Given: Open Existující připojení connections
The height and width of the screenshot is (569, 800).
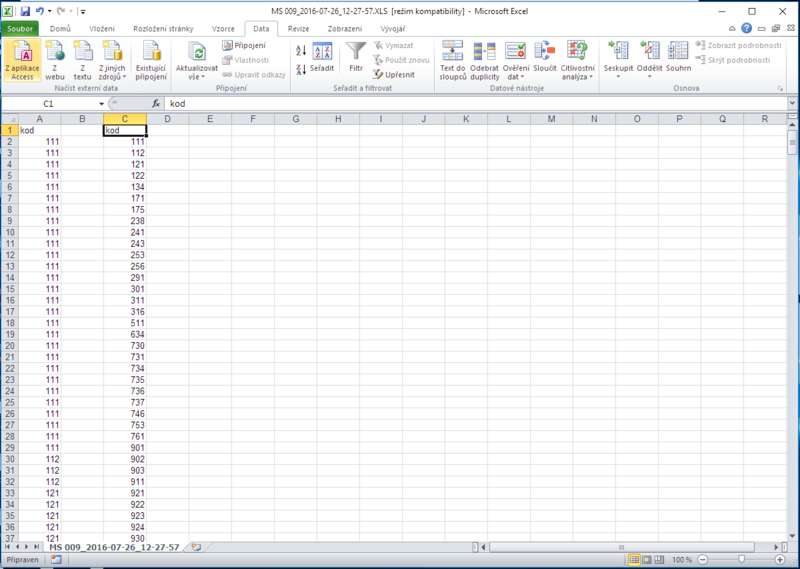Looking at the screenshot, I should (x=151, y=60).
